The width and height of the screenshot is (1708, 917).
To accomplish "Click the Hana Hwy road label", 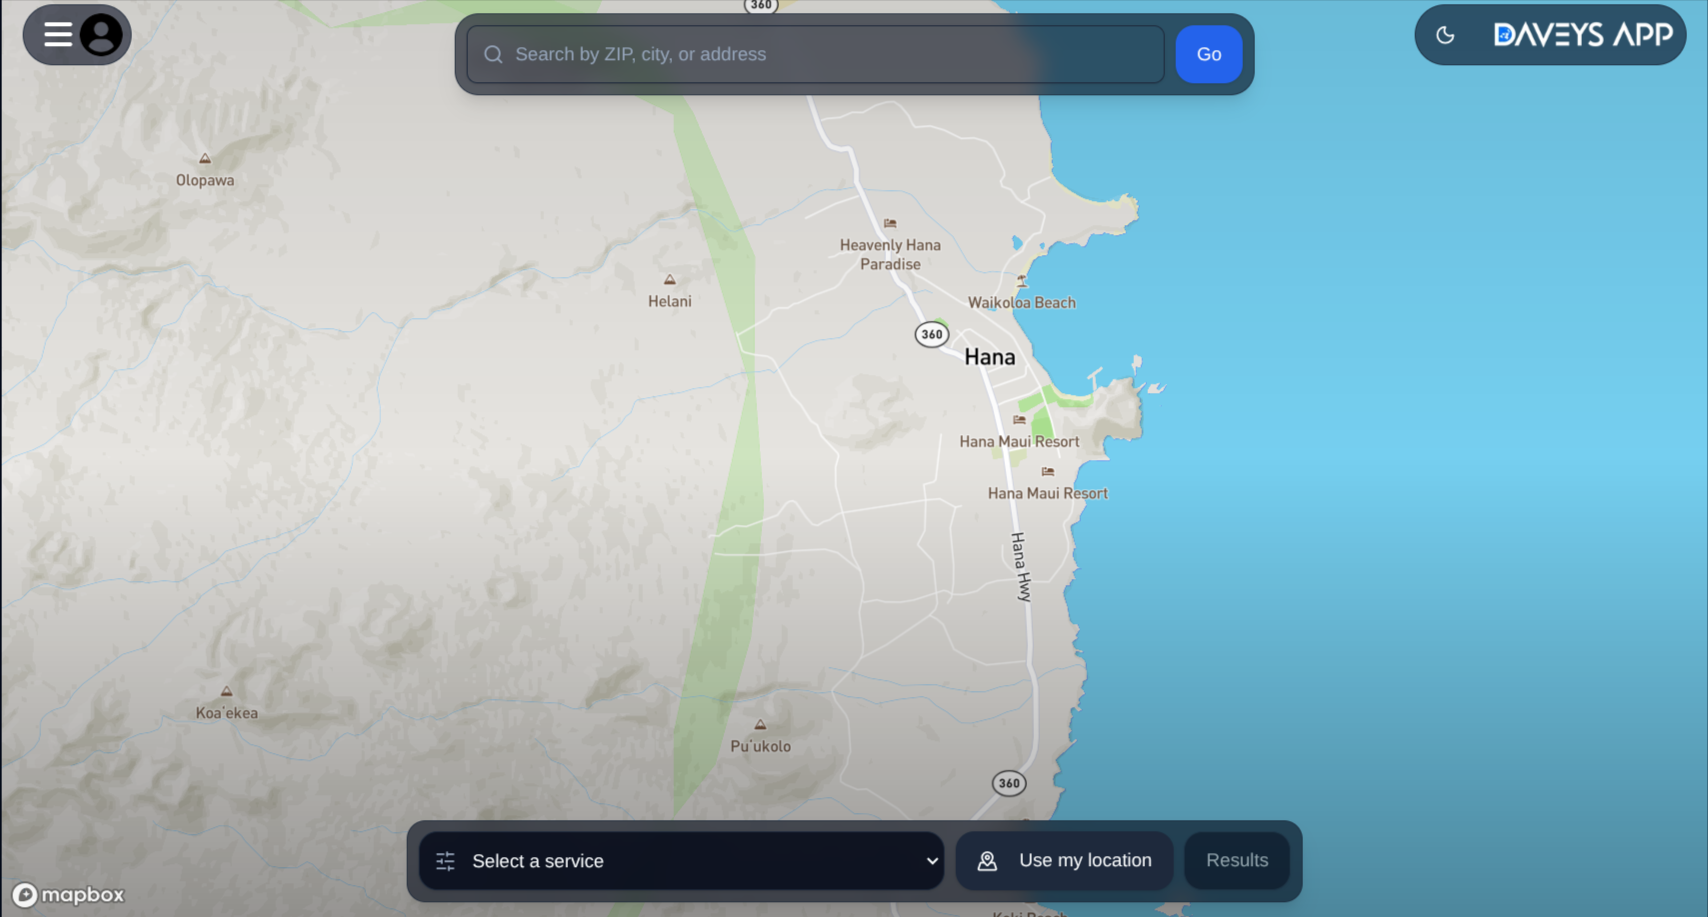I will tap(1021, 567).
